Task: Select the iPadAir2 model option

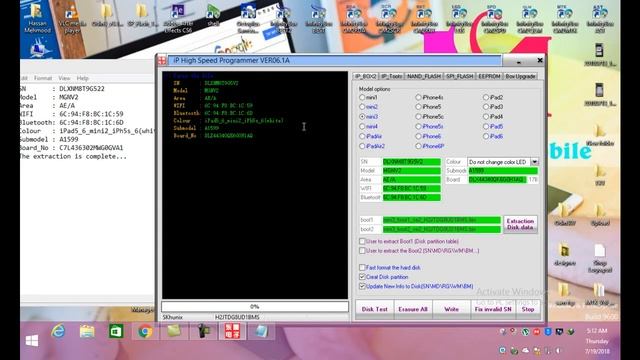Action: click(x=362, y=146)
